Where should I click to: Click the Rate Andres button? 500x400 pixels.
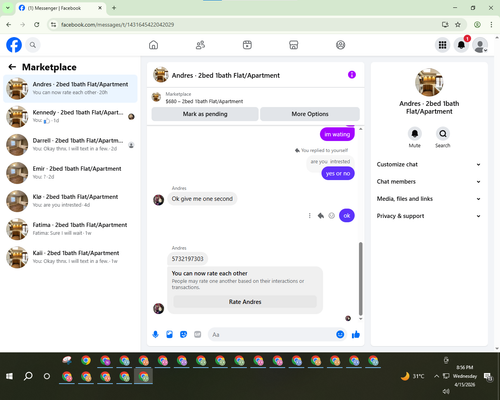click(245, 302)
